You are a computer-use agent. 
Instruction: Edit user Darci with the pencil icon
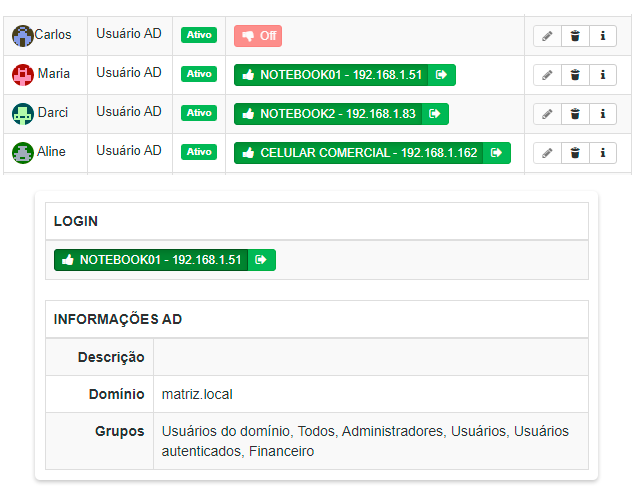547,114
